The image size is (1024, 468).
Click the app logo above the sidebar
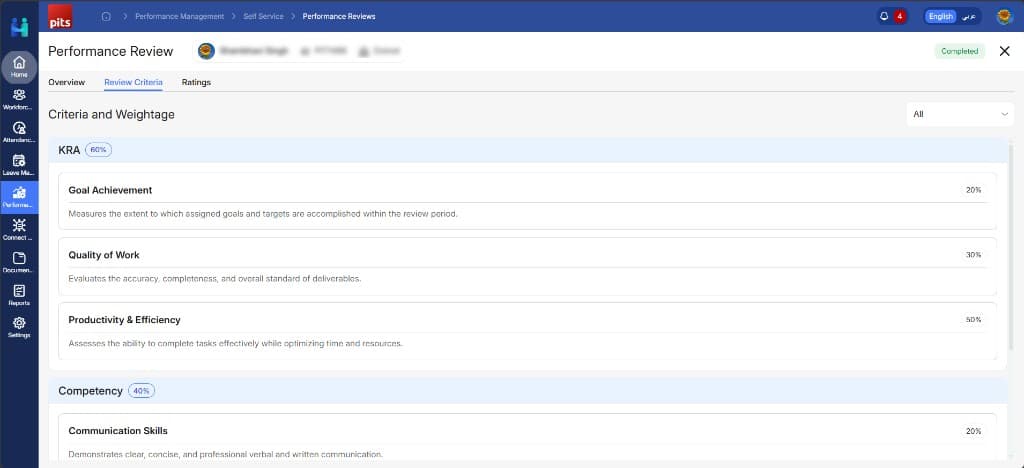click(x=20, y=27)
